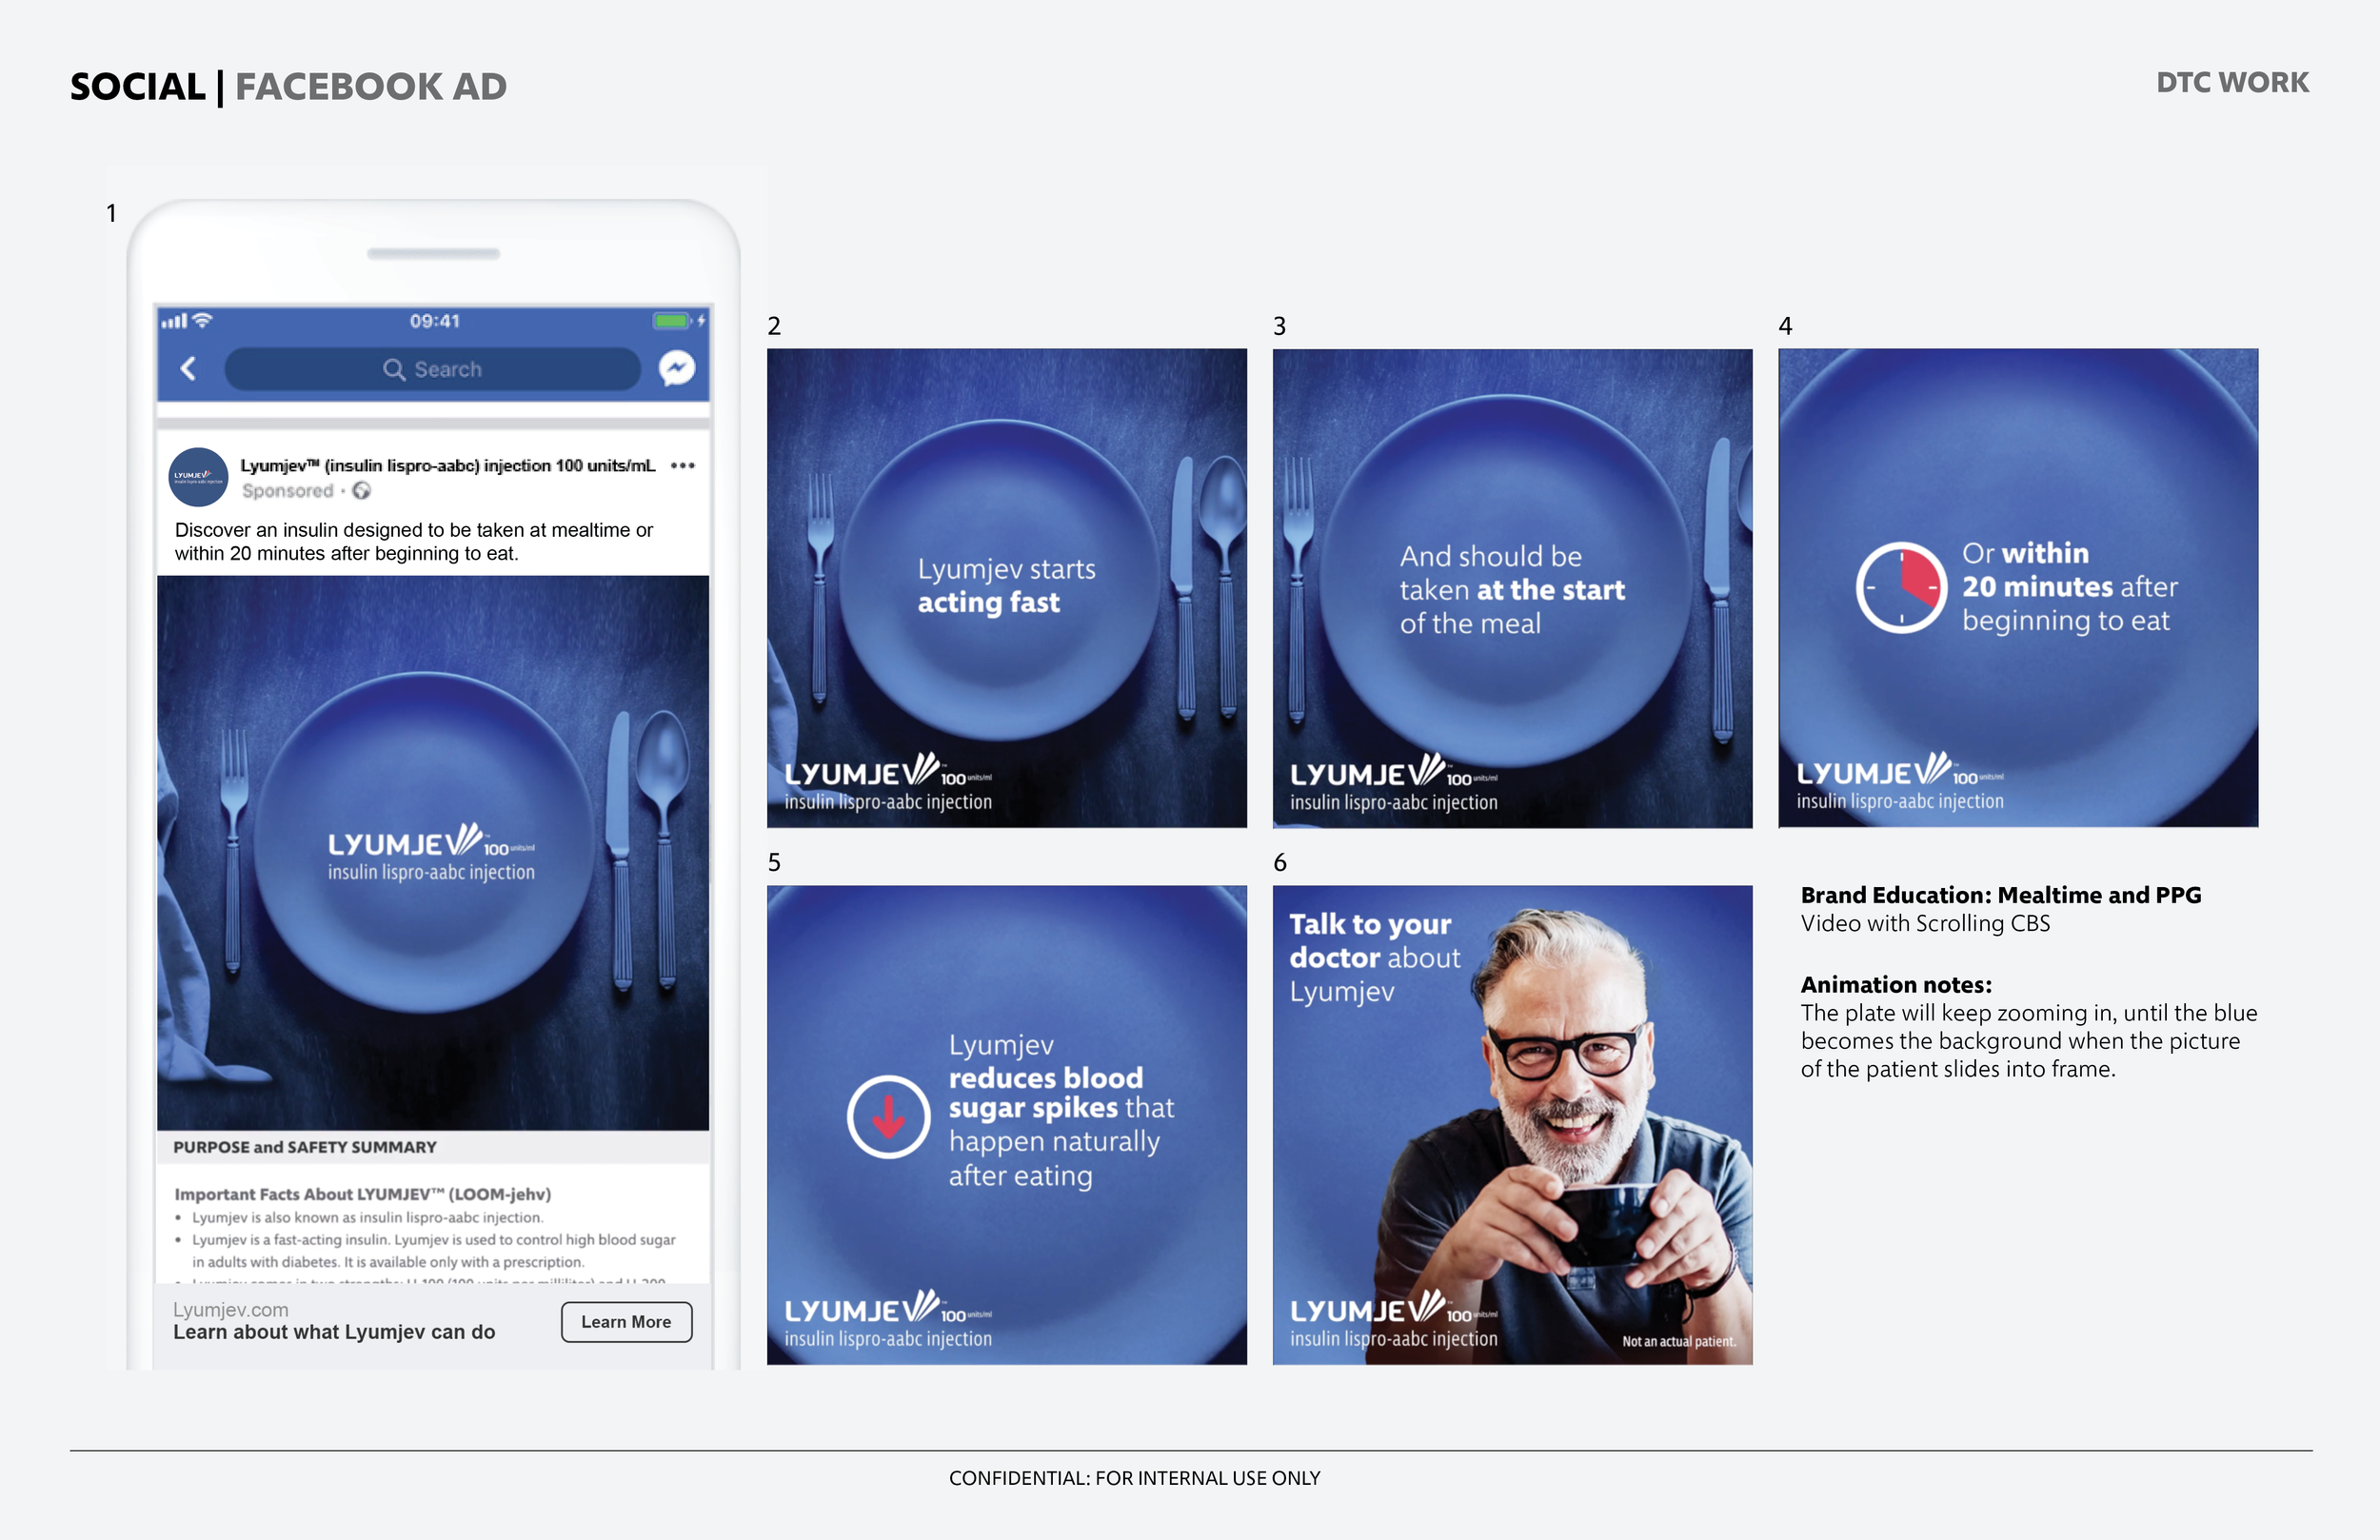Click the Lyumjev logo in frame 6
The width and height of the screenshot is (2380, 1540).
1394,1319
